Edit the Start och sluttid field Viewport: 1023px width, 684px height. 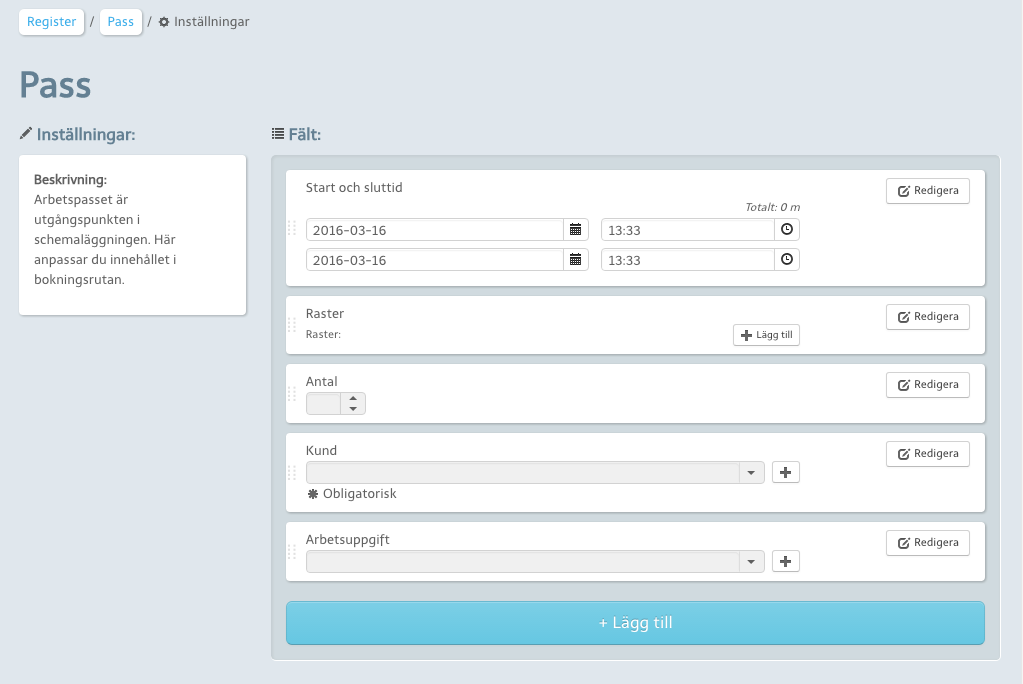tap(927, 191)
